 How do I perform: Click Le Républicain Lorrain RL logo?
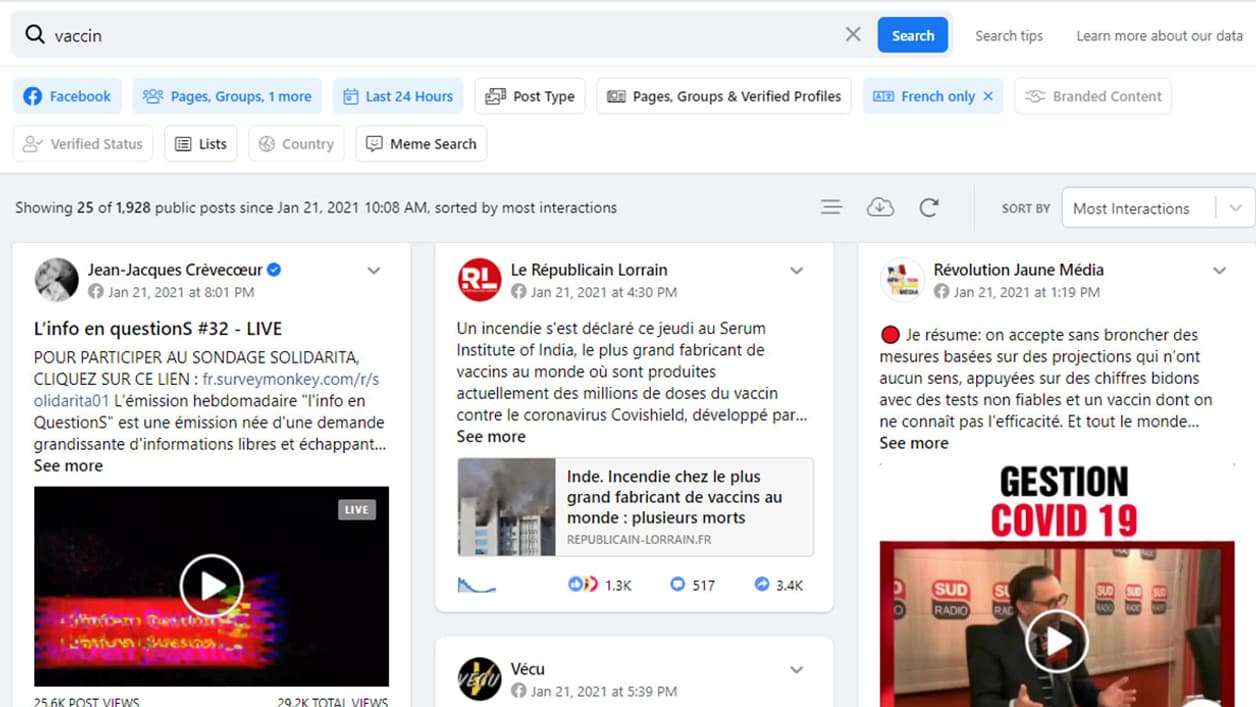(479, 280)
